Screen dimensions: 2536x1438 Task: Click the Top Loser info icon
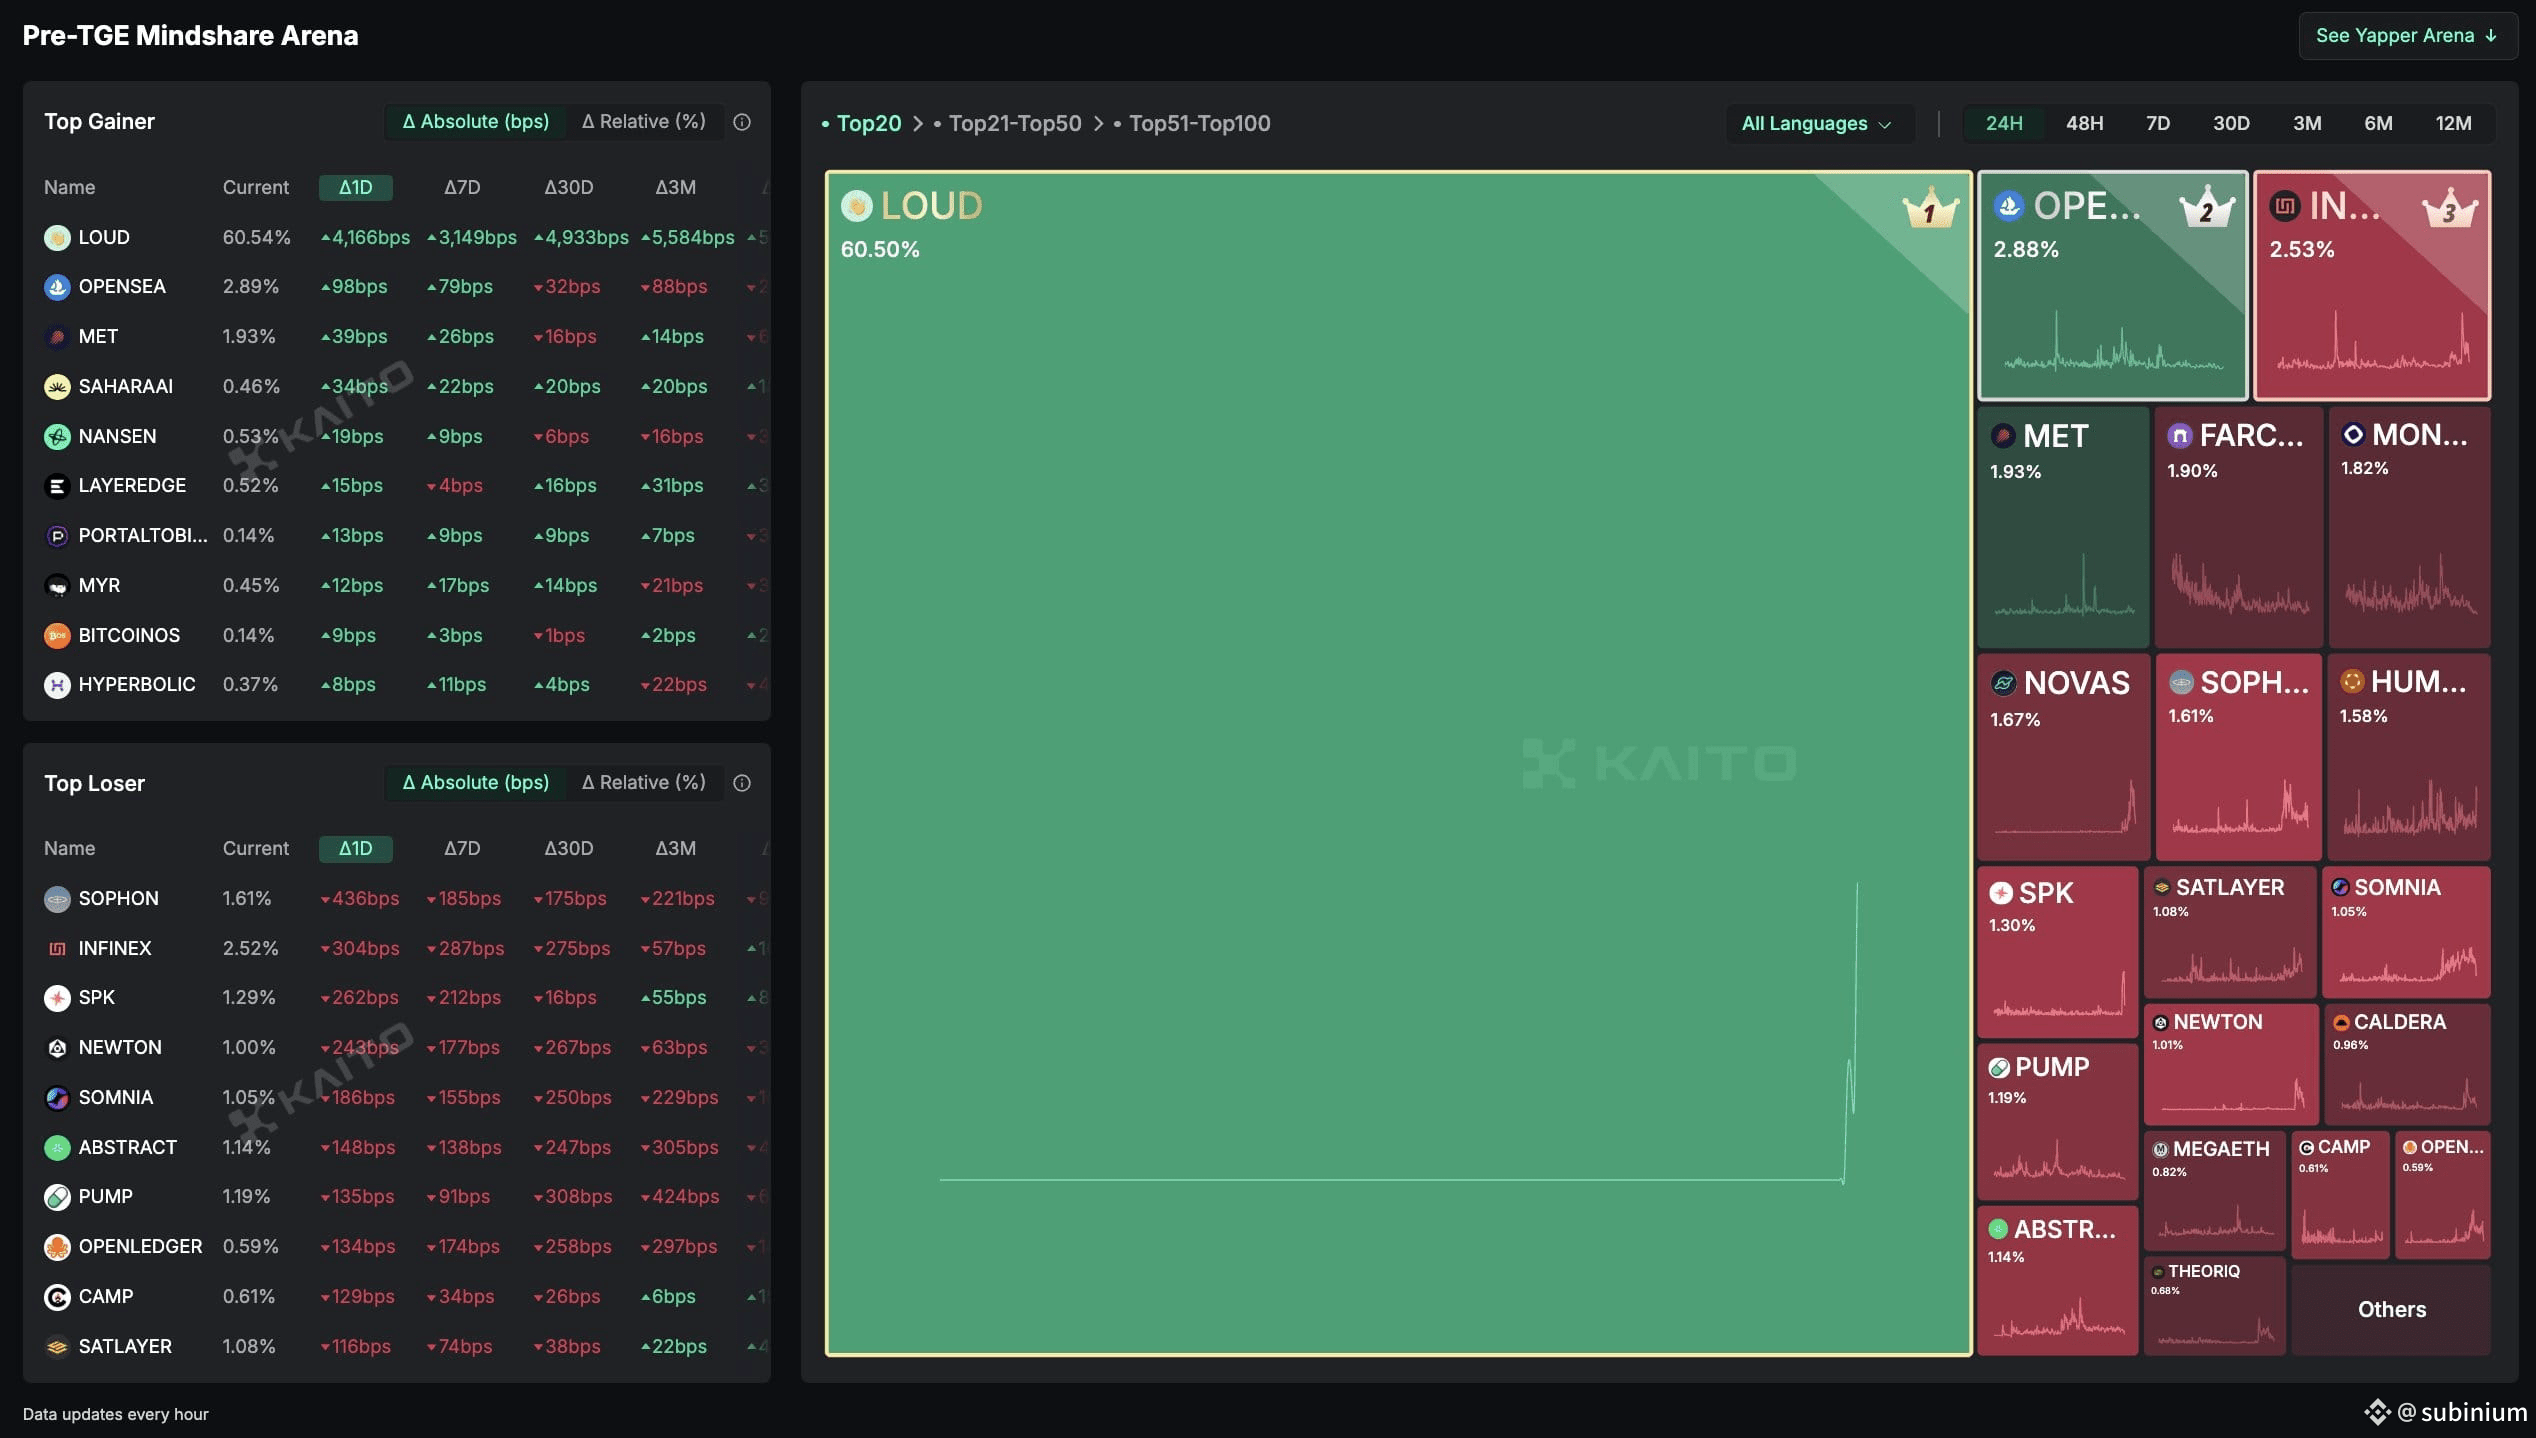tap(742, 783)
